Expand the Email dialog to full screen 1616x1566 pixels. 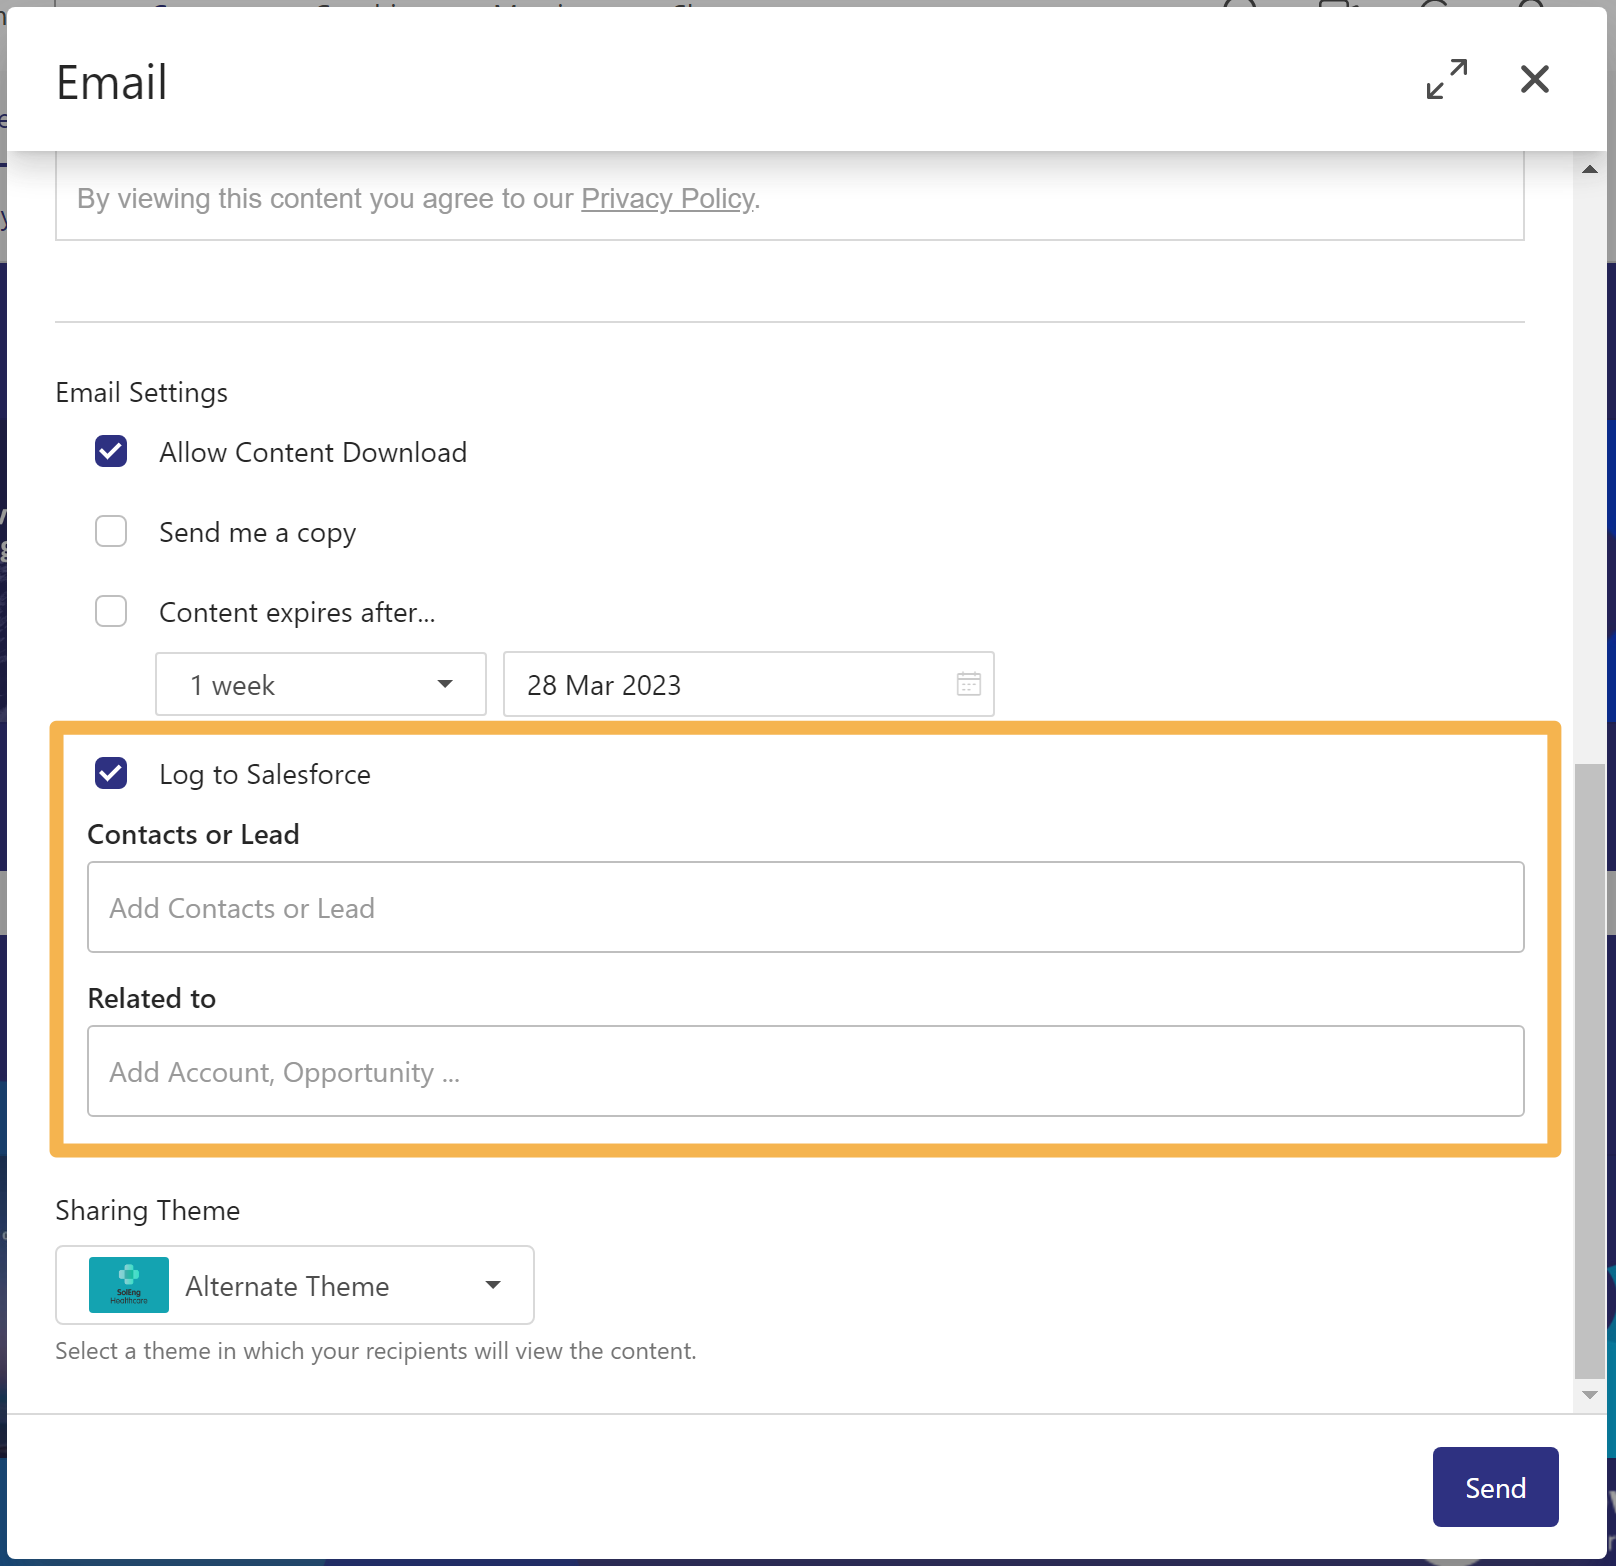1446,79
